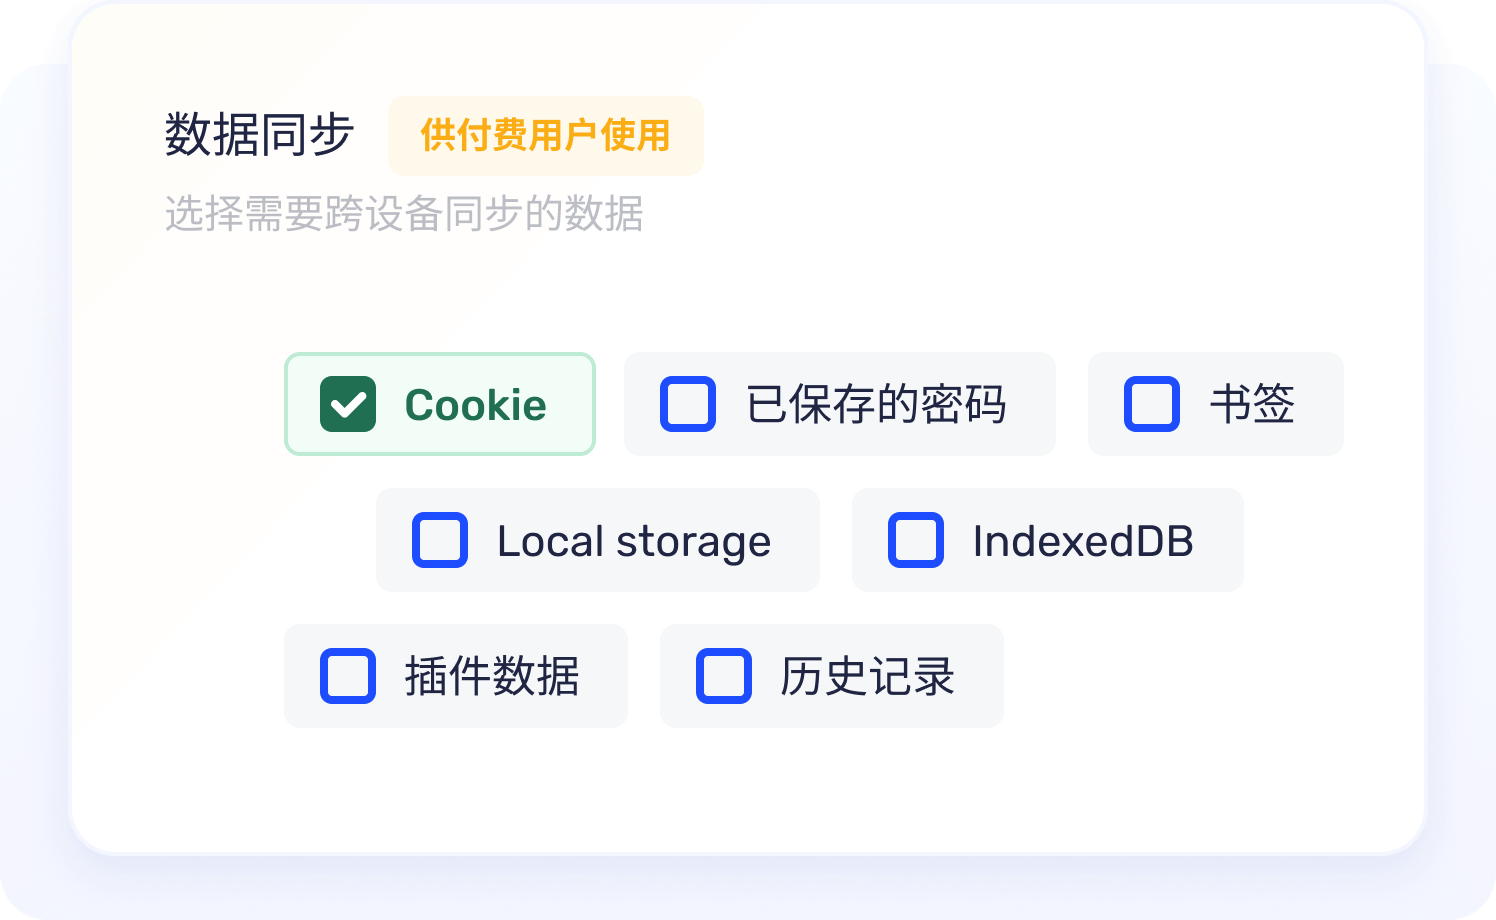1496x920 pixels.
Task: Select the 已保存的密码 sync card
Action: click(840, 404)
